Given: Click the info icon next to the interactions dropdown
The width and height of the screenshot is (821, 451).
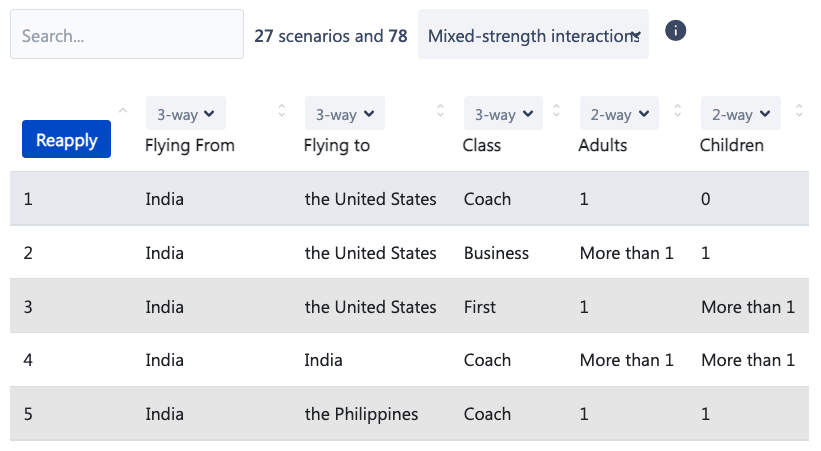Looking at the screenshot, I should [676, 31].
